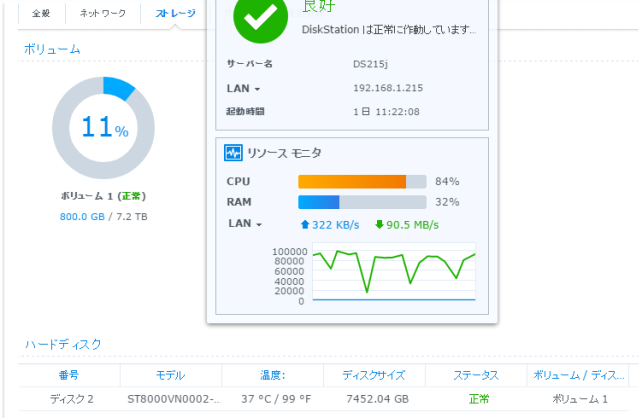
Task: Click the DiskStation は正常に作動しています message
Action: (x=389, y=29)
